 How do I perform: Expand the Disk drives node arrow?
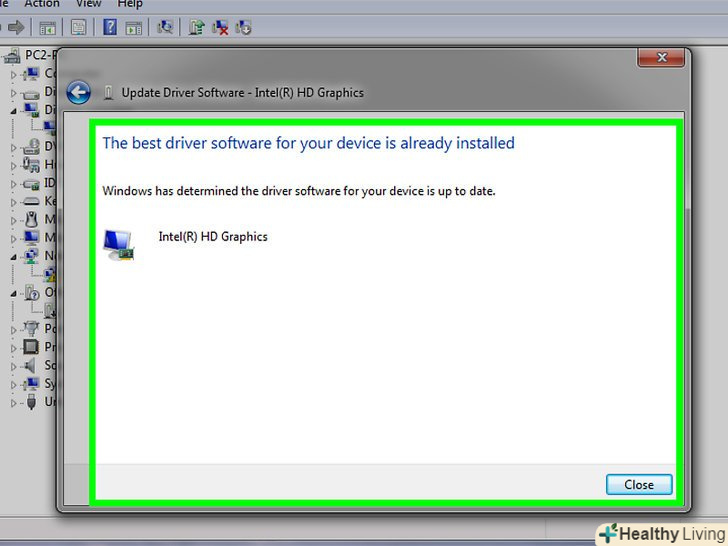coord(13,93)
